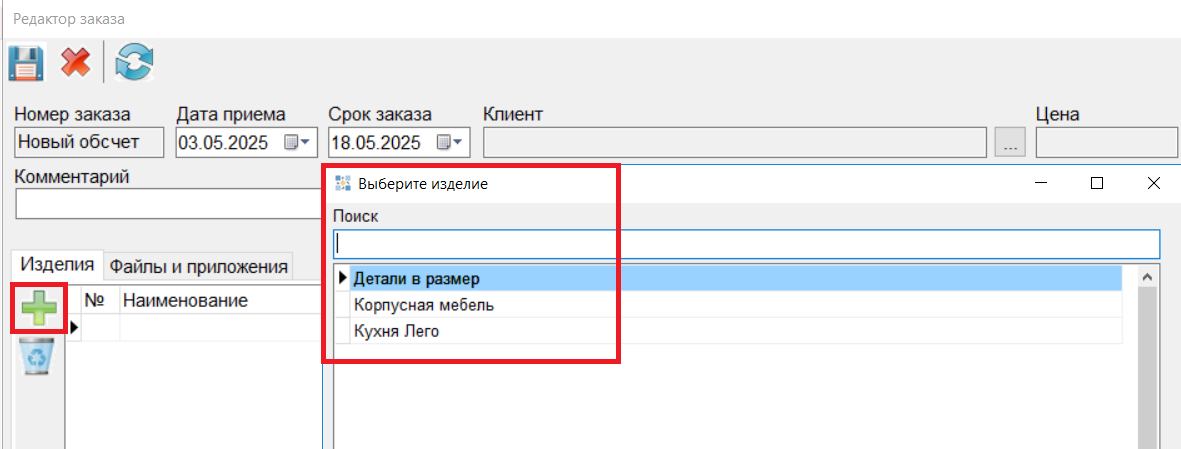This screenshot has width=1181, height=449.
Task: Click the refresh arrows icon
Action: (134, 63)
